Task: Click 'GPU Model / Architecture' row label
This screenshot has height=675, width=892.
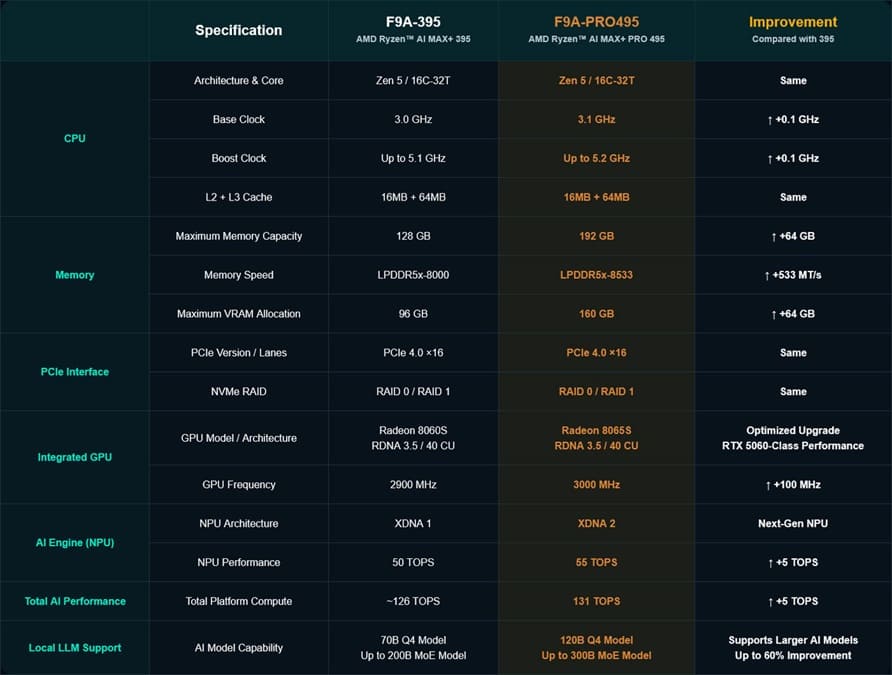Action: pos(238,438)
